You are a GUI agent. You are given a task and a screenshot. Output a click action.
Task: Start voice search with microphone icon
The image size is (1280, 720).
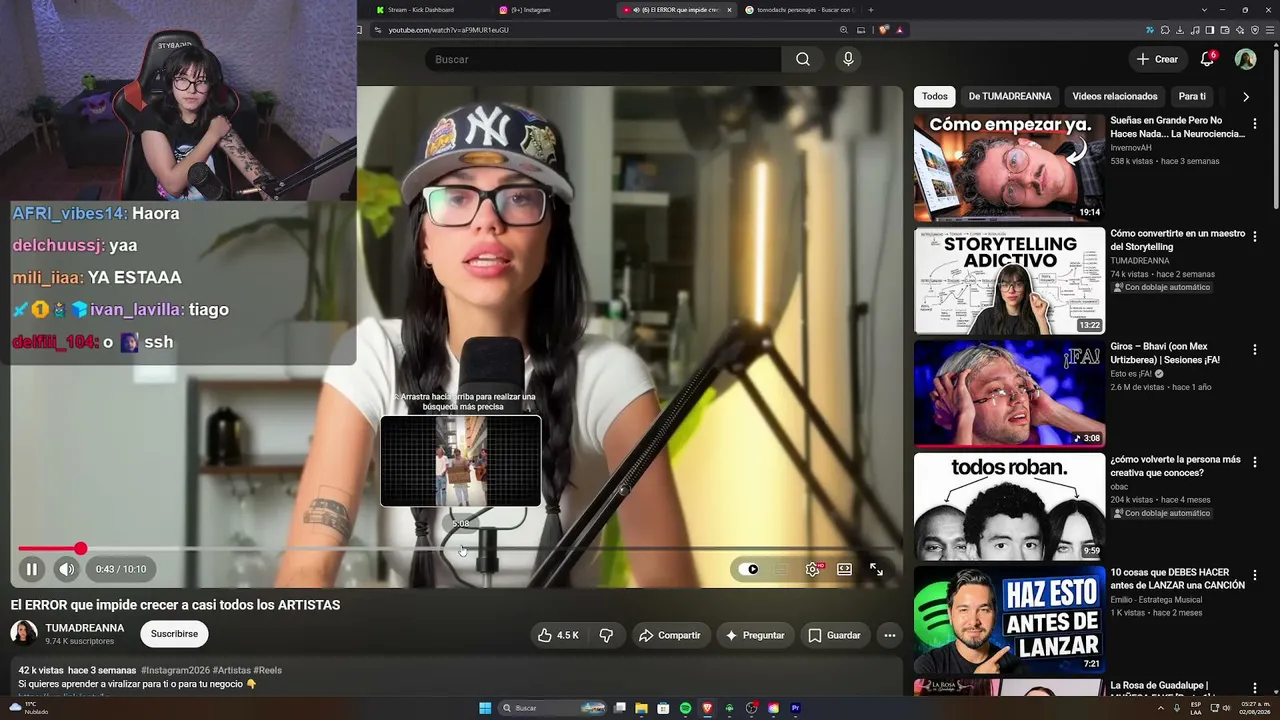click(x=848, y=59)
